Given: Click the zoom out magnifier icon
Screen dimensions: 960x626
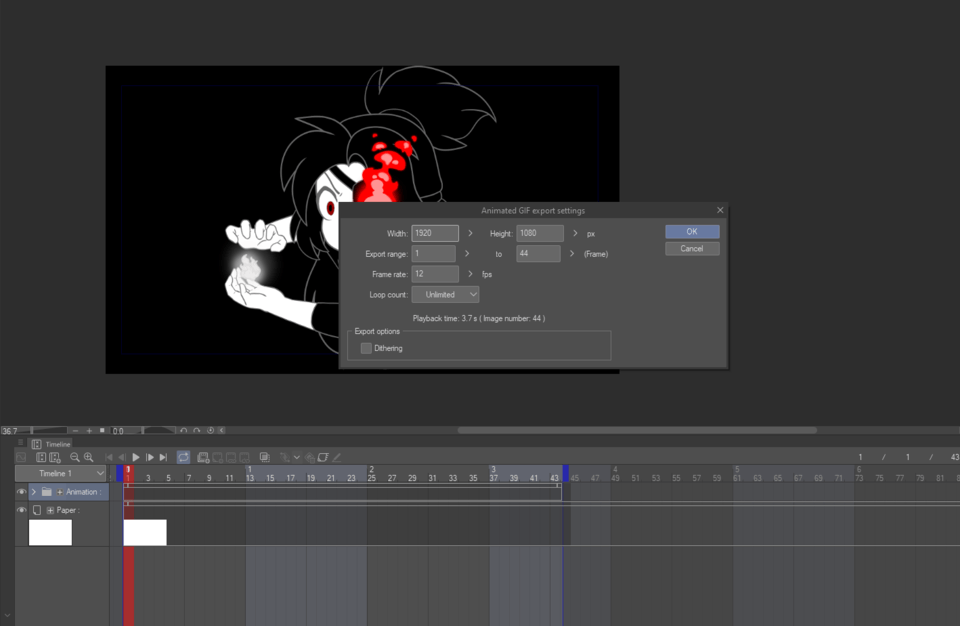Looking at the screenshot, I should pos(73,457).
